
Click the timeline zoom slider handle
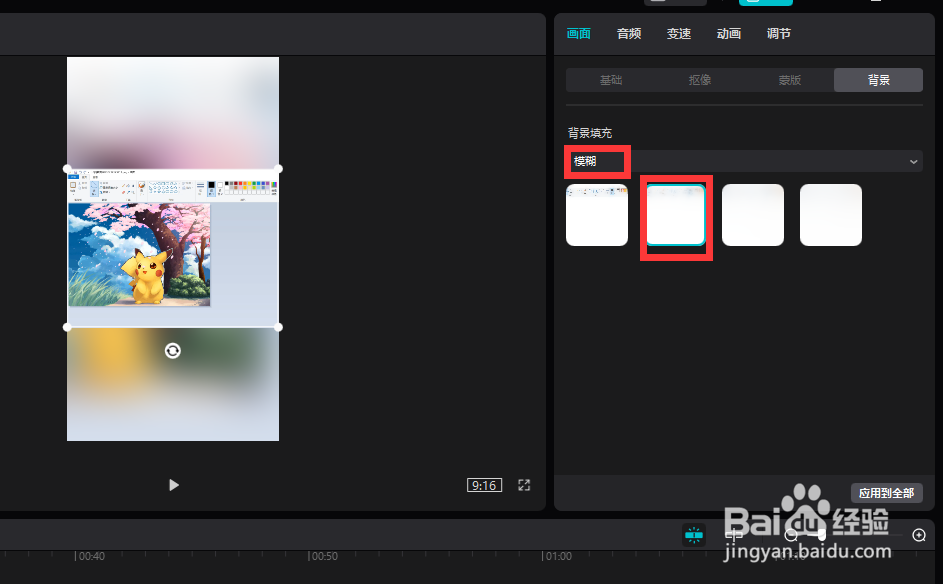[822, 535]
